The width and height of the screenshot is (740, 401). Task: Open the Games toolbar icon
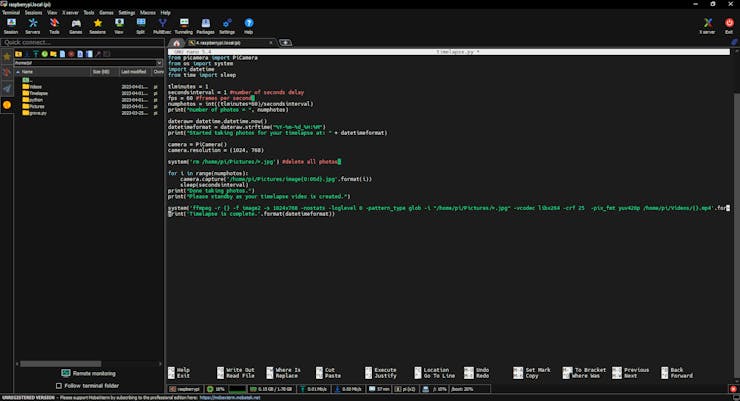[76, 24]
